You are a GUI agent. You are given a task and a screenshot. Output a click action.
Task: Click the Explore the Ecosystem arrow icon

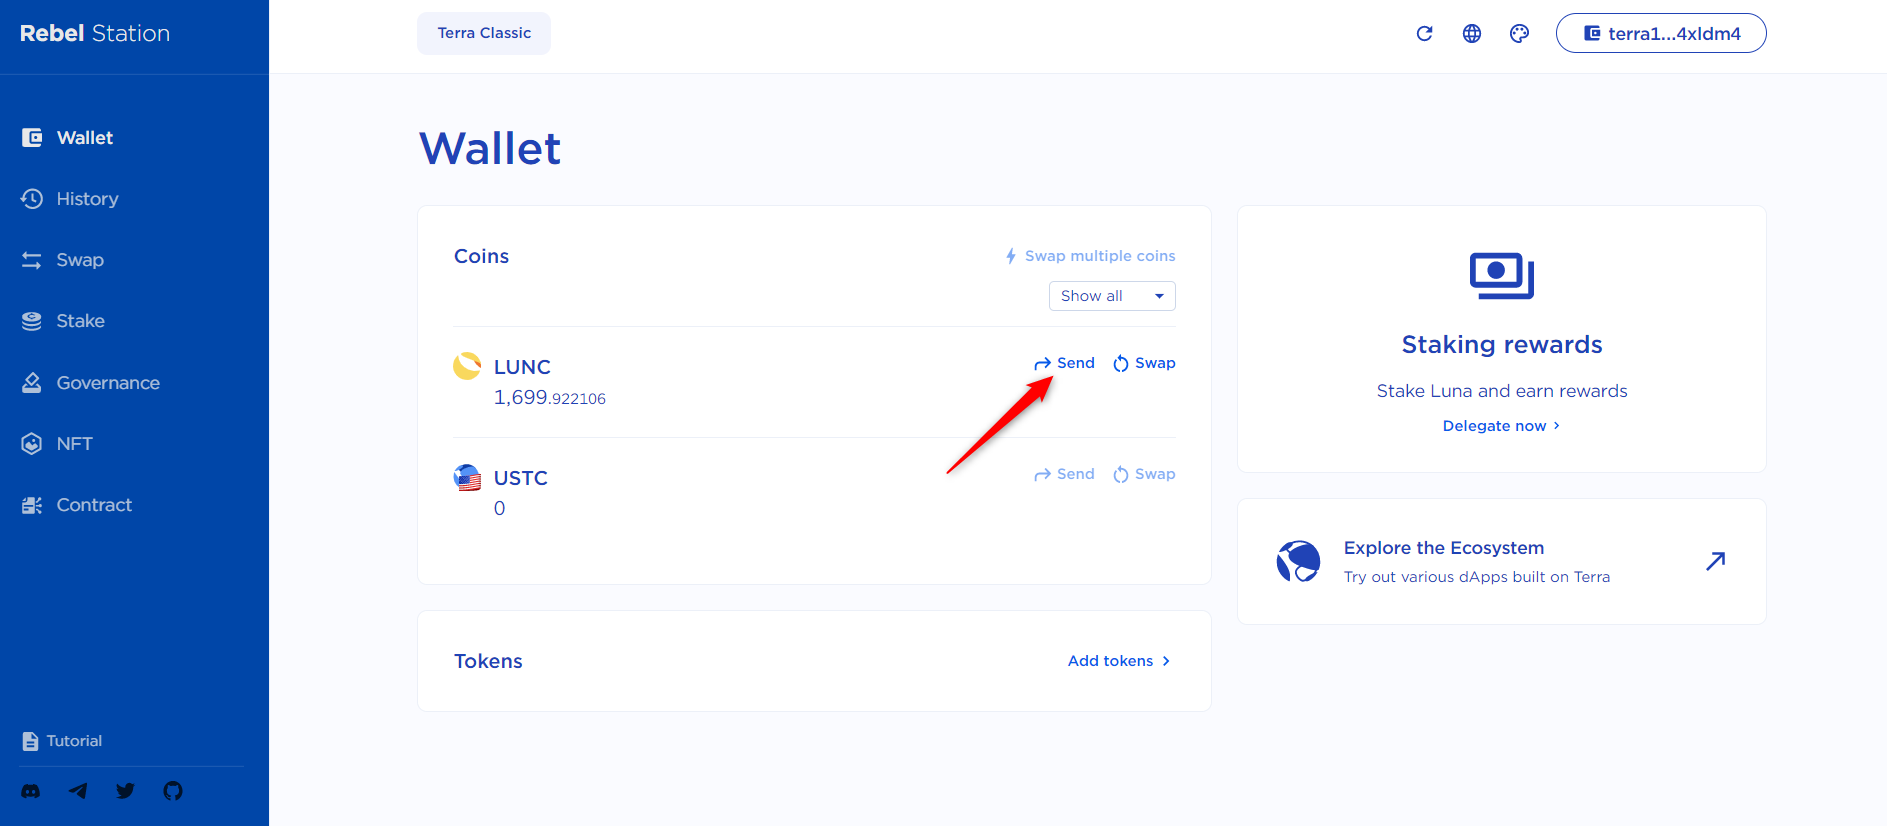1716,561
